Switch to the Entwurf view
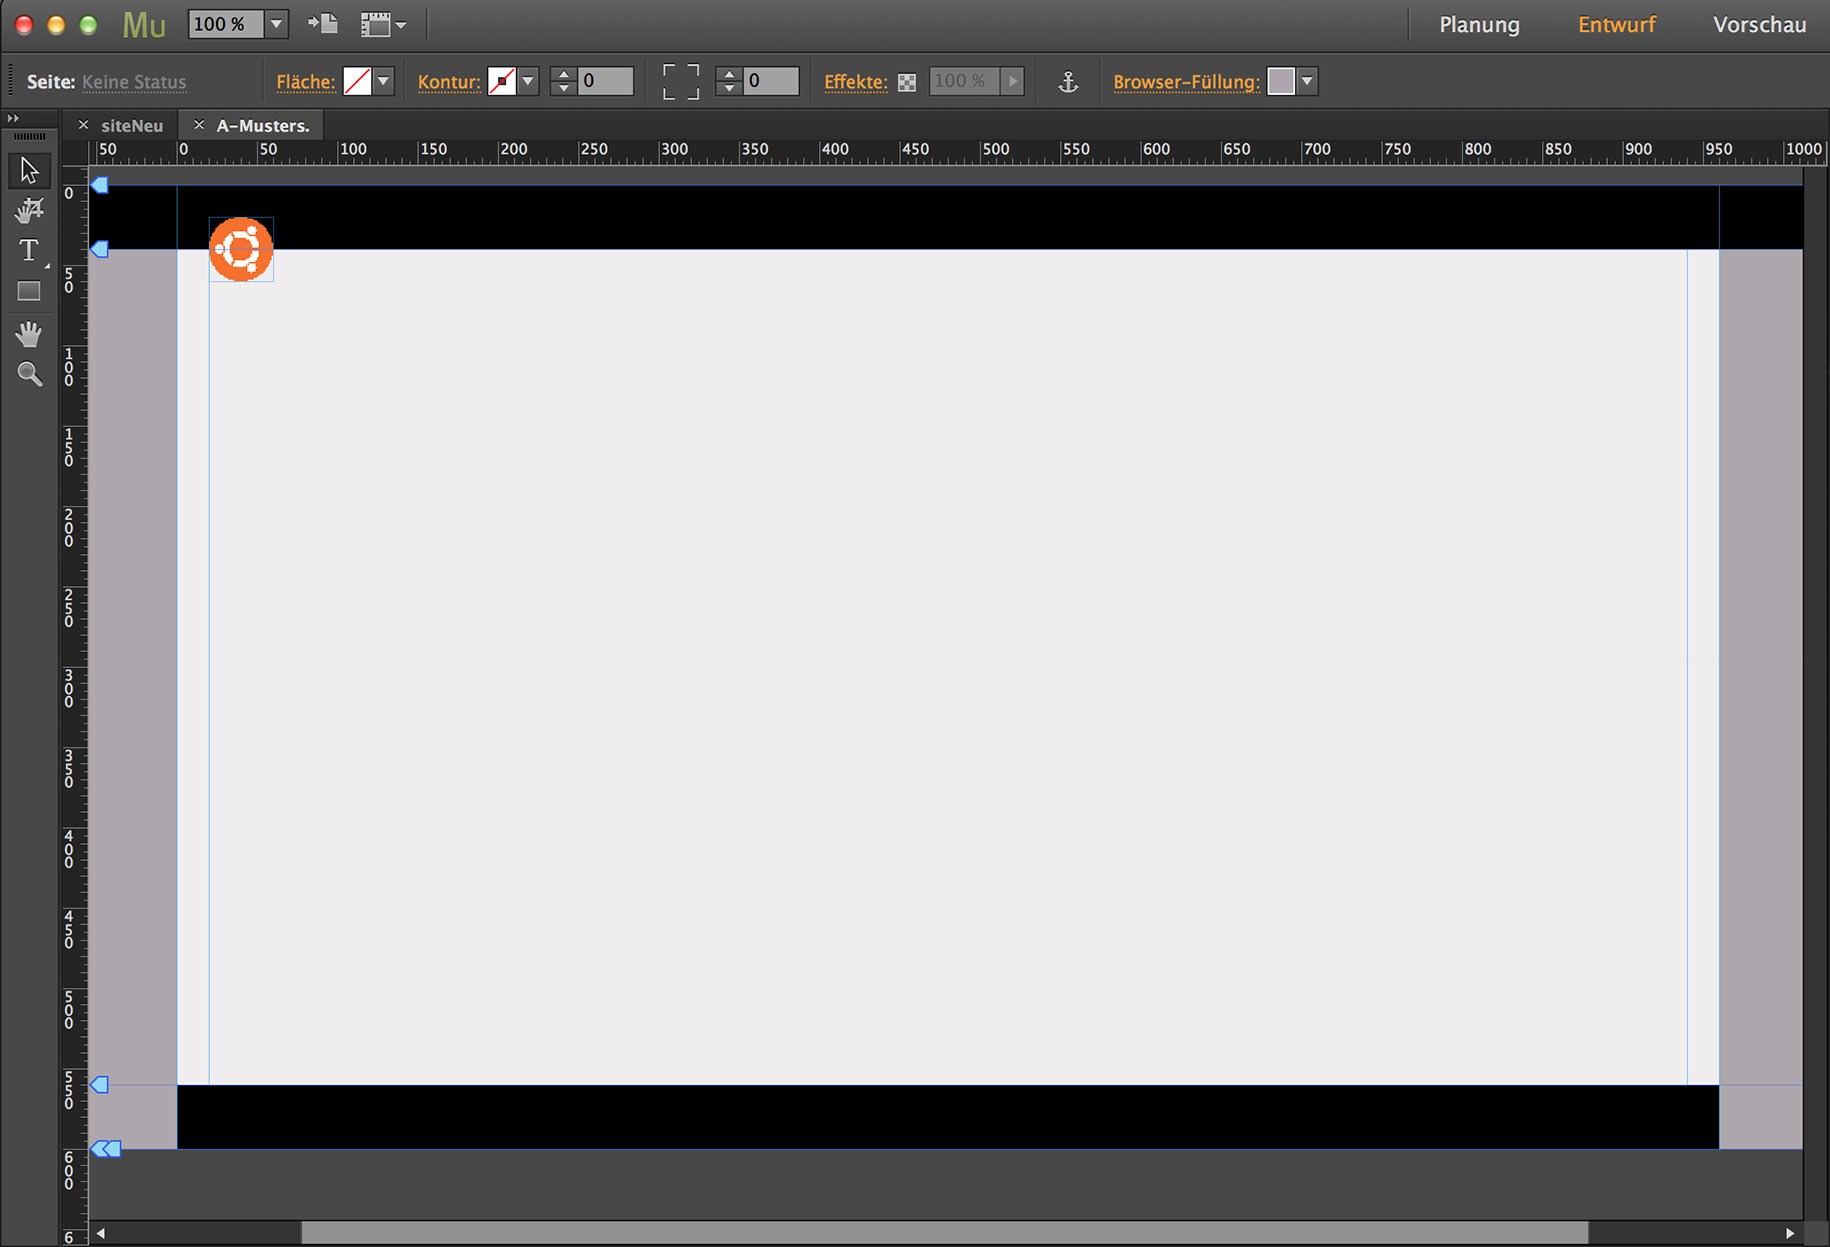This screenshot has width=1830, height=1247. pyautogui.click(x=1617, y=25)
